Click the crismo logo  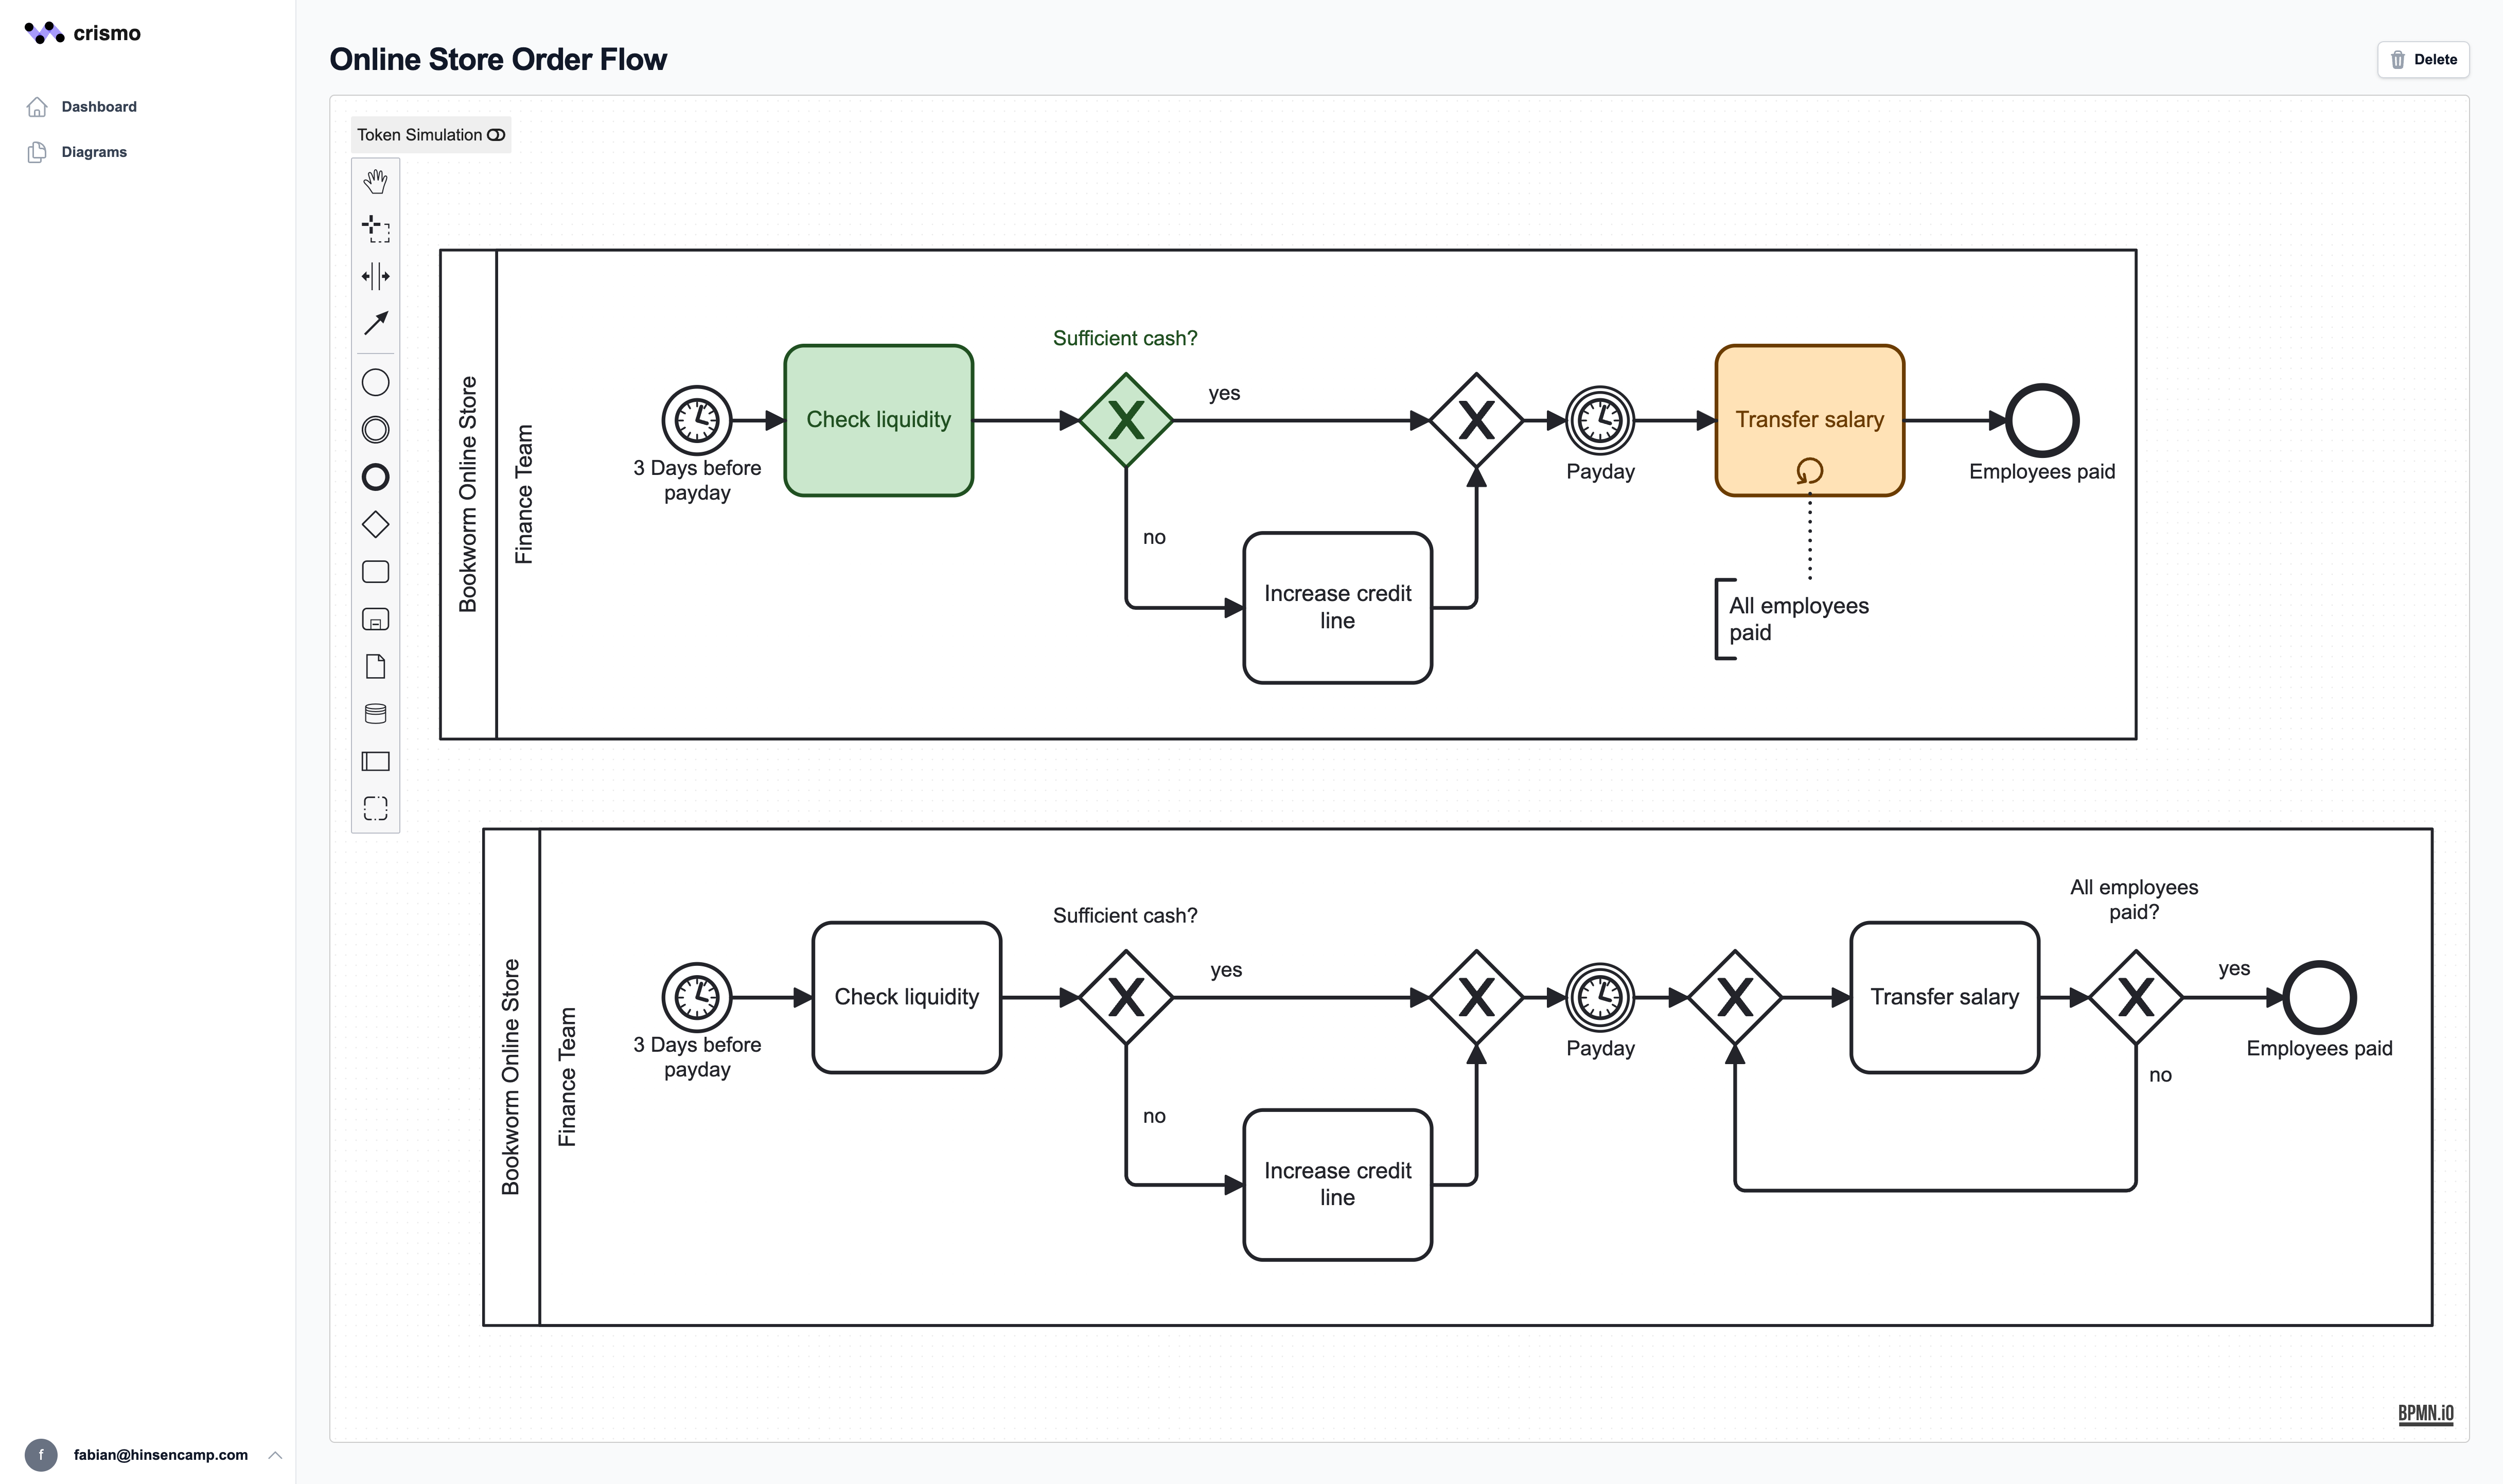pyautogui.click(x=83, y=33)
